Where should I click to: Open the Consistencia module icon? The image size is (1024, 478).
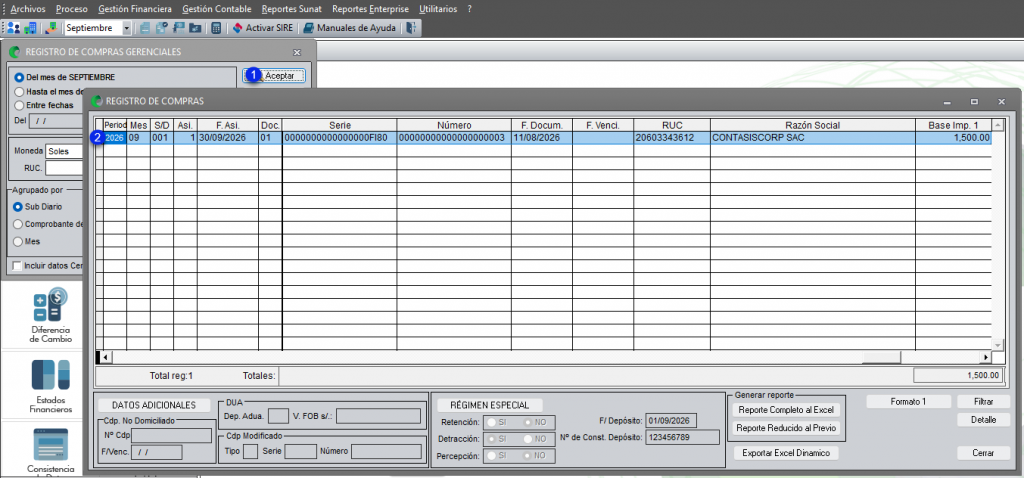click(50, 451)
